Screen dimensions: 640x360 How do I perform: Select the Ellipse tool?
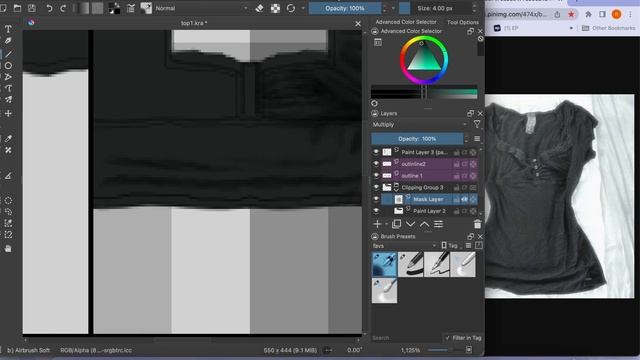[8, 65]
